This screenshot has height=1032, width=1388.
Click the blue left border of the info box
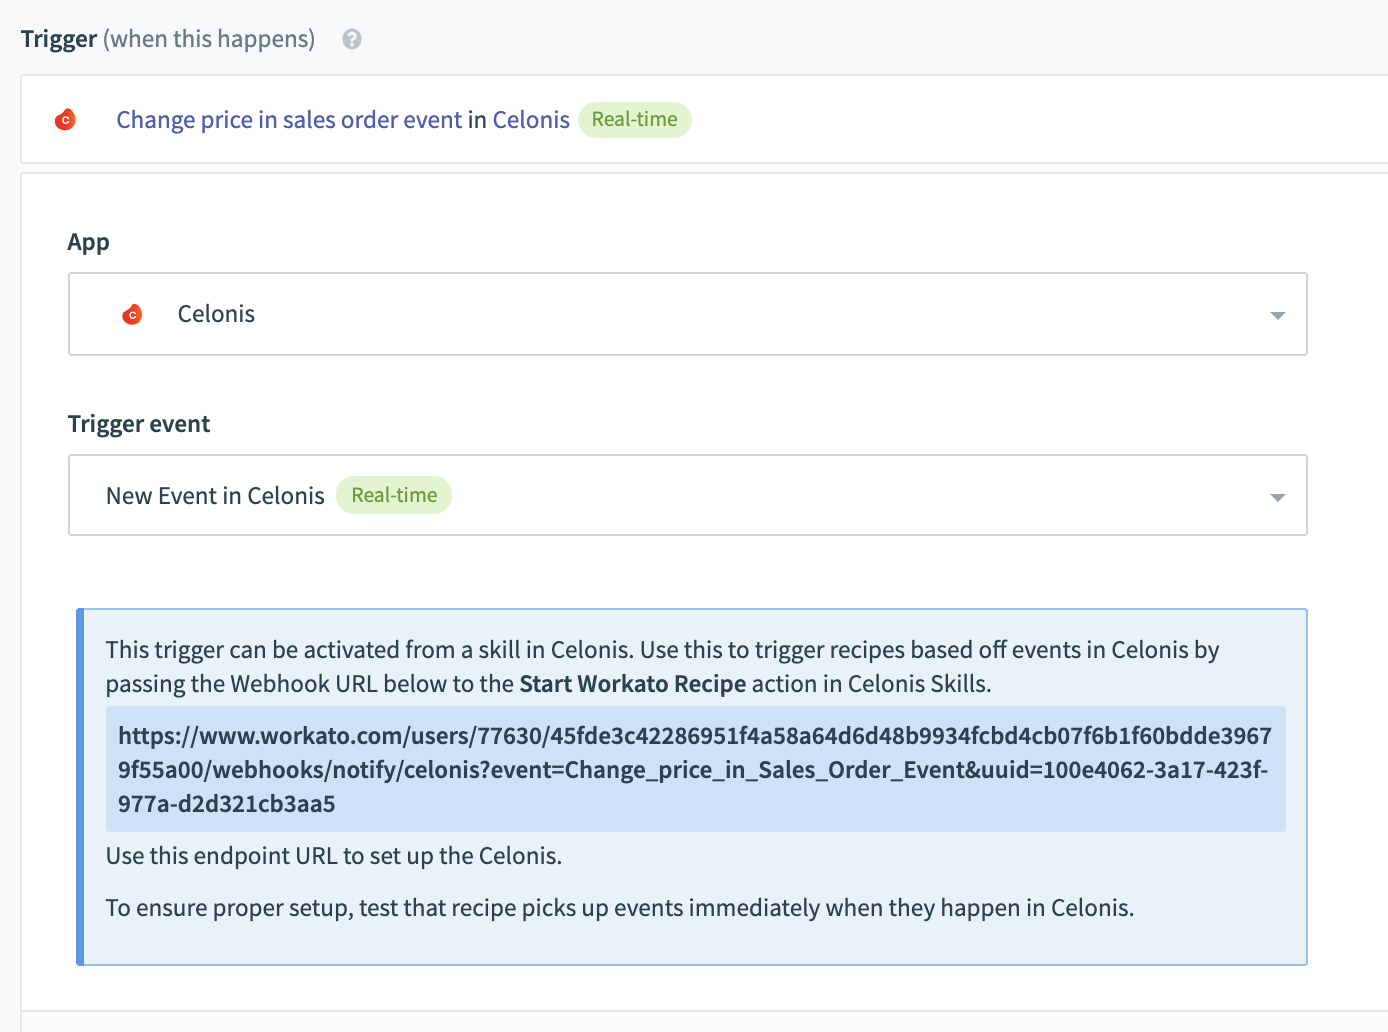80,786
